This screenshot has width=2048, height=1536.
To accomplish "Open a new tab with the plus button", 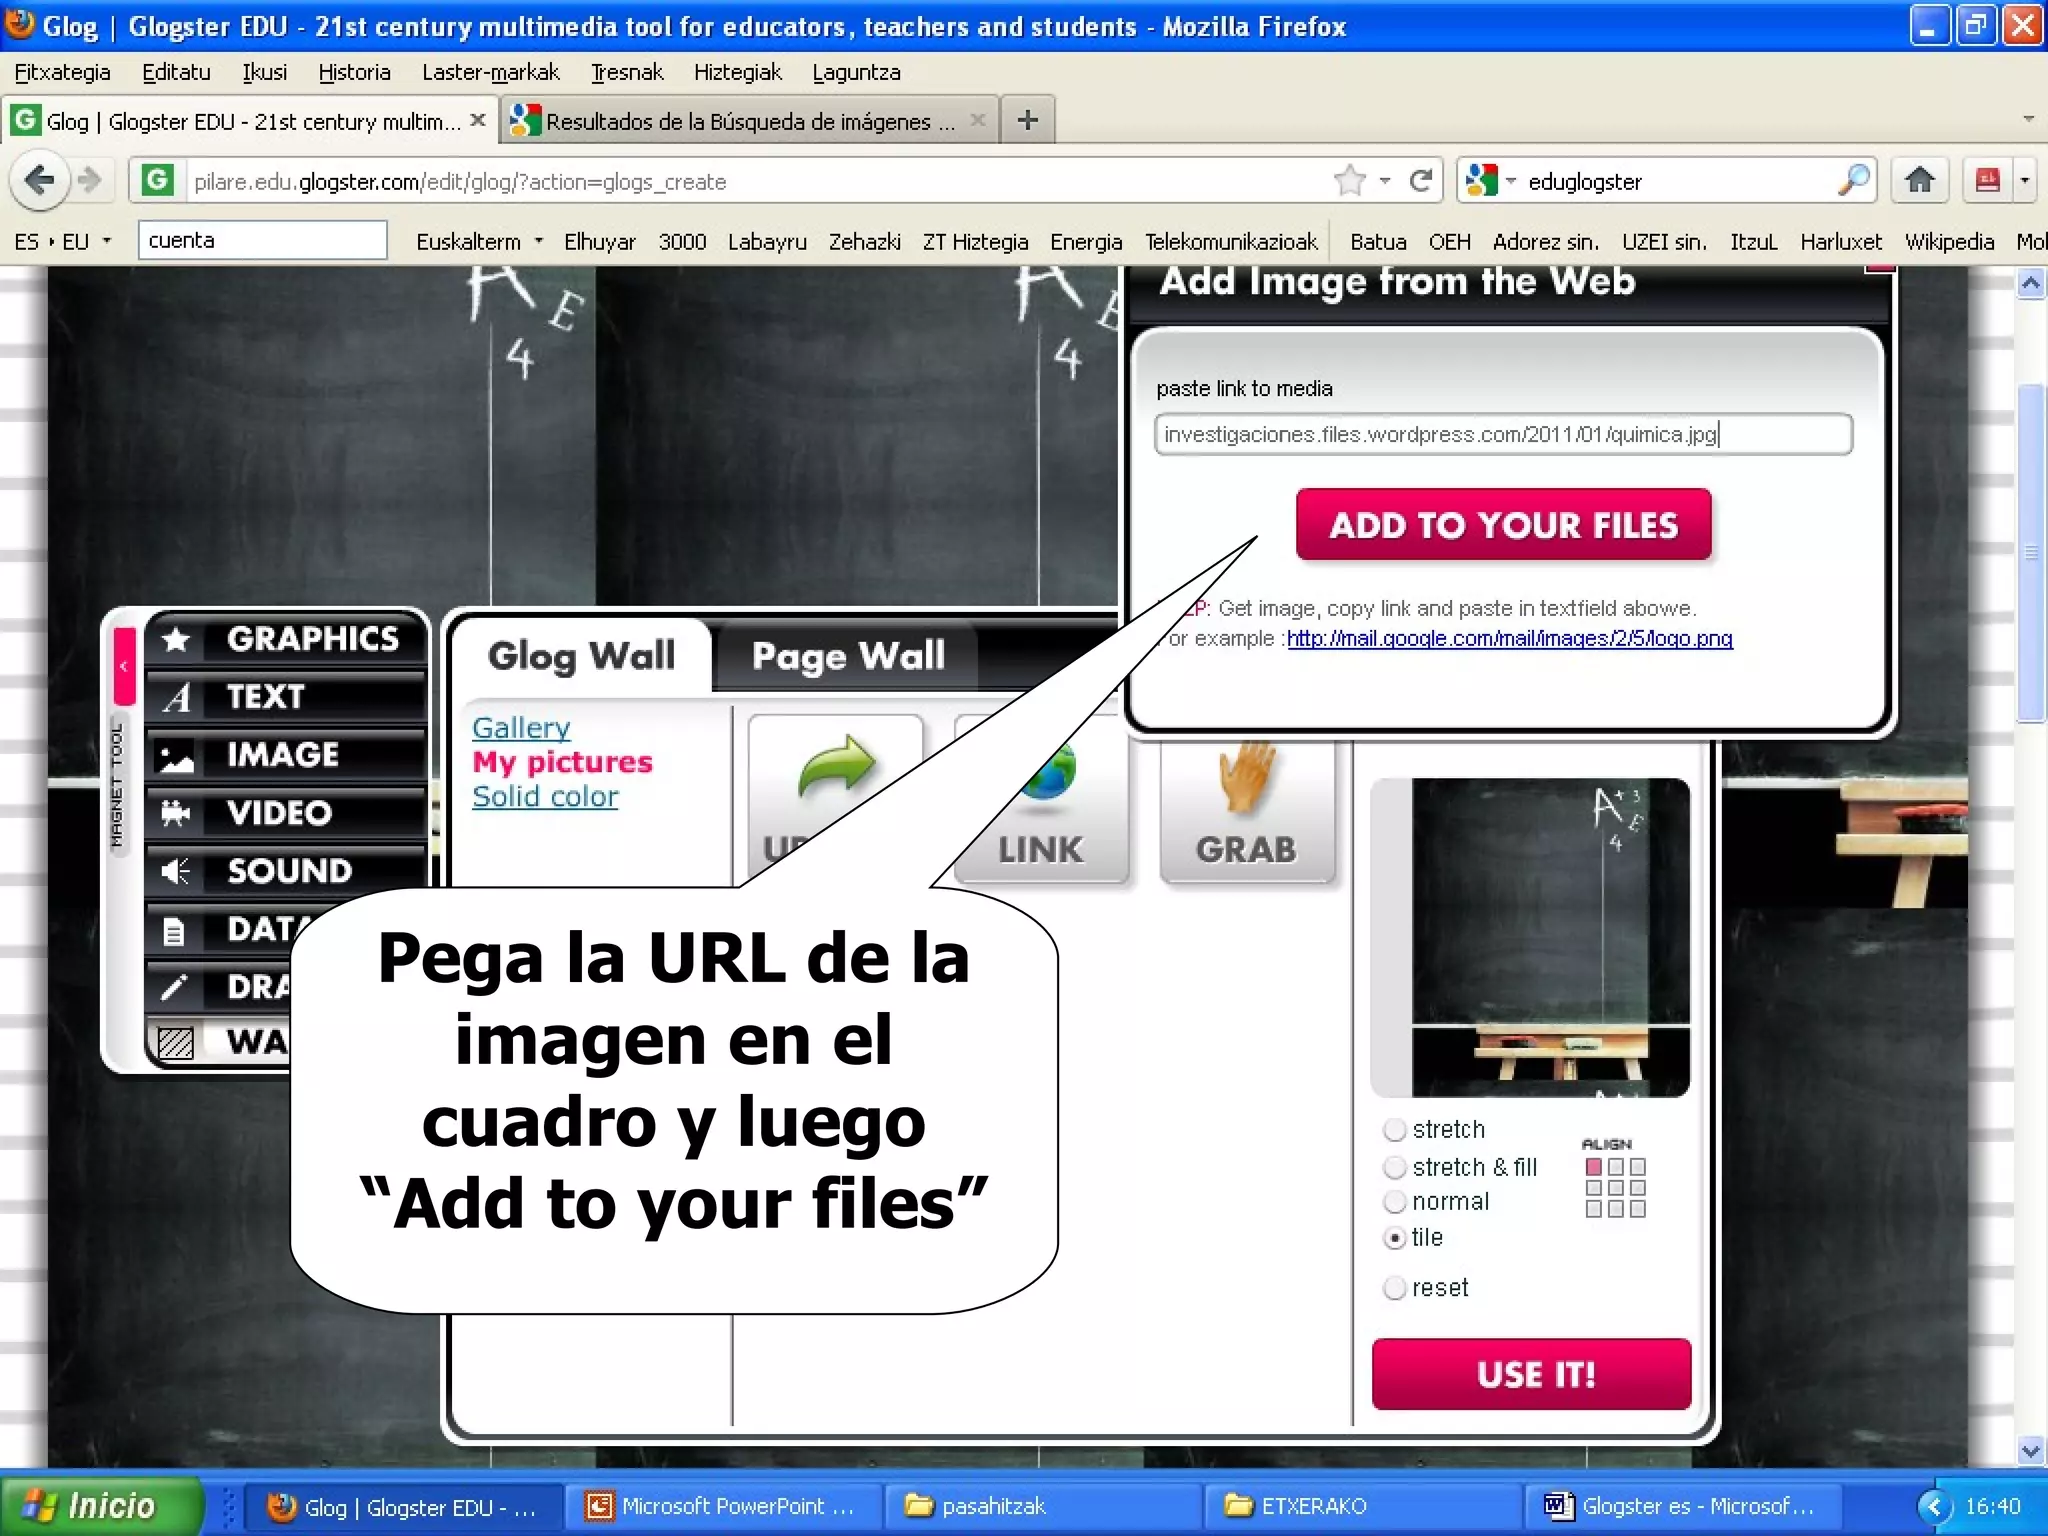I will click(1027, 121).
